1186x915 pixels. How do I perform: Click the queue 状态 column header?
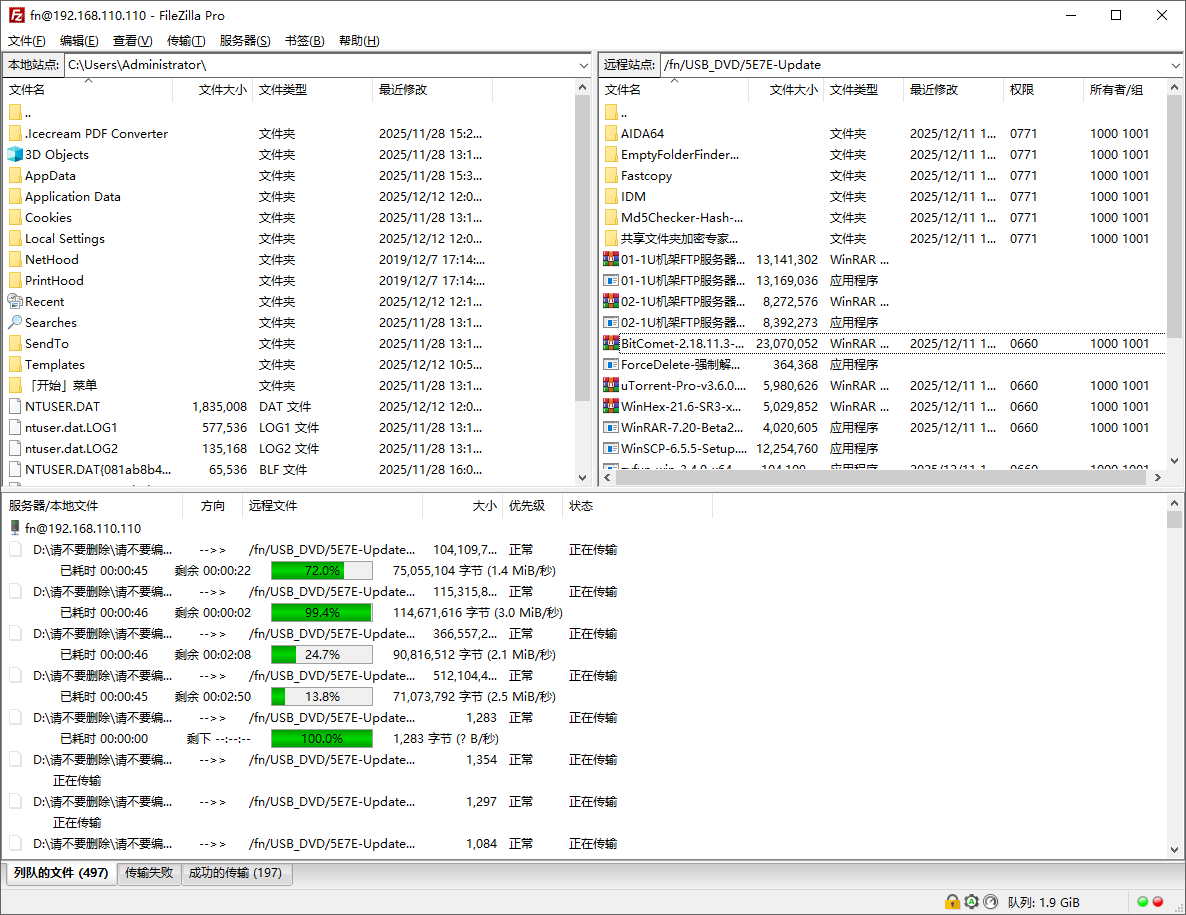point(638,505)
